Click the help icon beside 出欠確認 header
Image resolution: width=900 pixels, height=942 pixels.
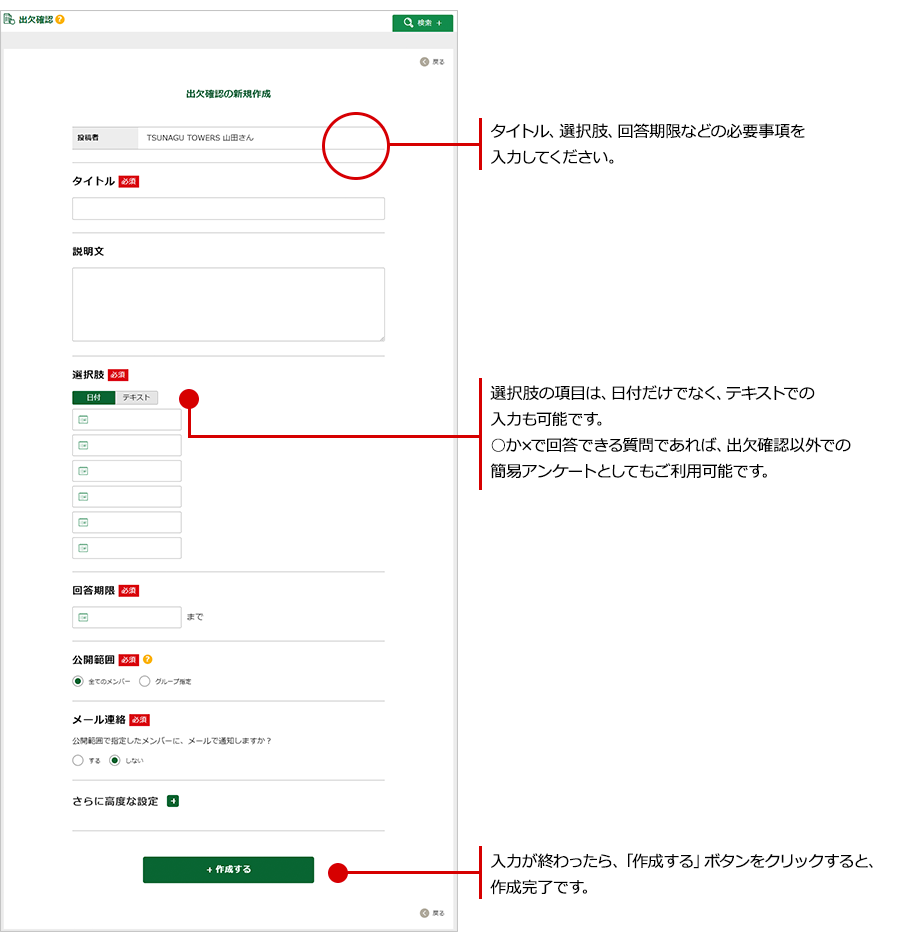60,19
